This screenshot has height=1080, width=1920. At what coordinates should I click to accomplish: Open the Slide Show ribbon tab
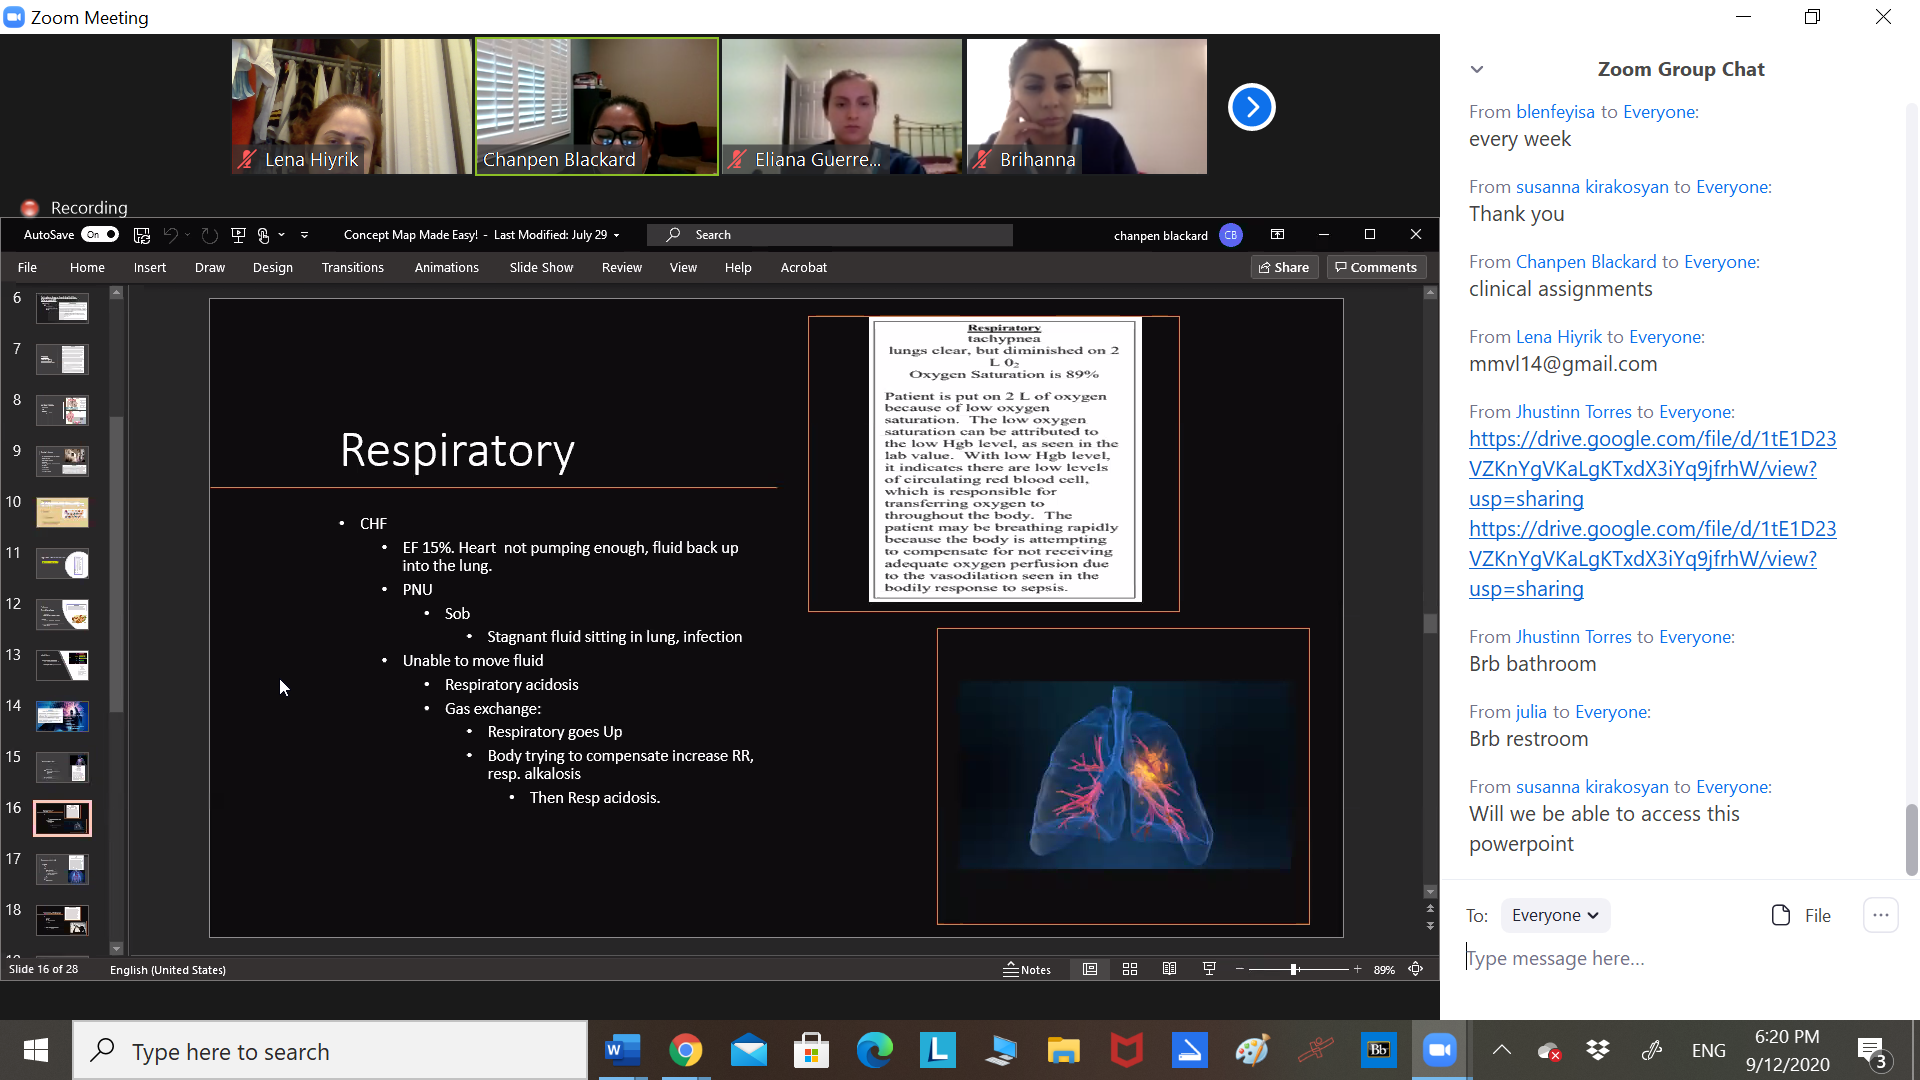click(x=541, y=267)
